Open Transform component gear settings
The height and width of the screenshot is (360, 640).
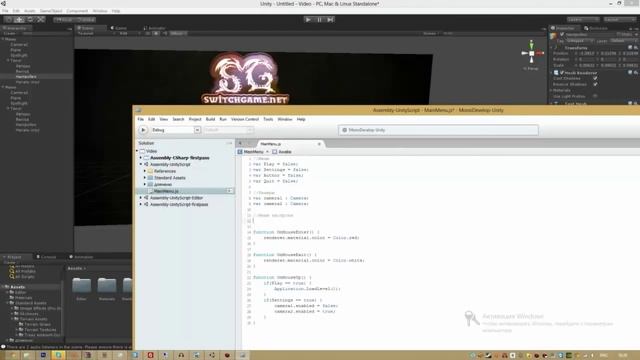click(636, 48)
